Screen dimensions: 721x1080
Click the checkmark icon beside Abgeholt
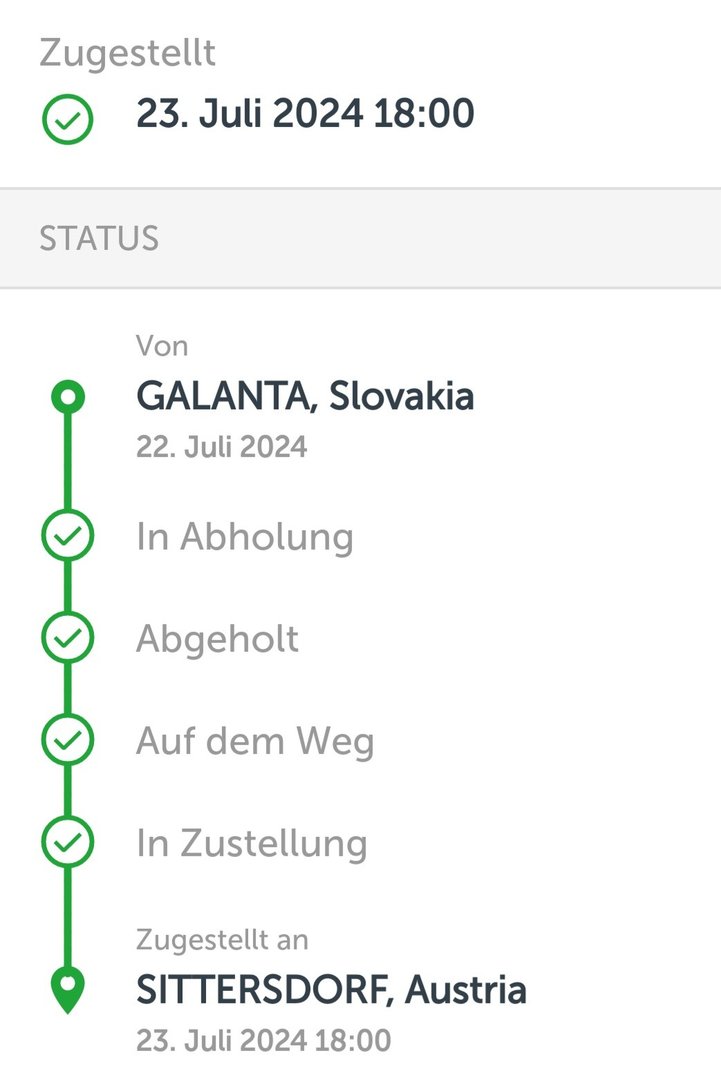point(67,639)
